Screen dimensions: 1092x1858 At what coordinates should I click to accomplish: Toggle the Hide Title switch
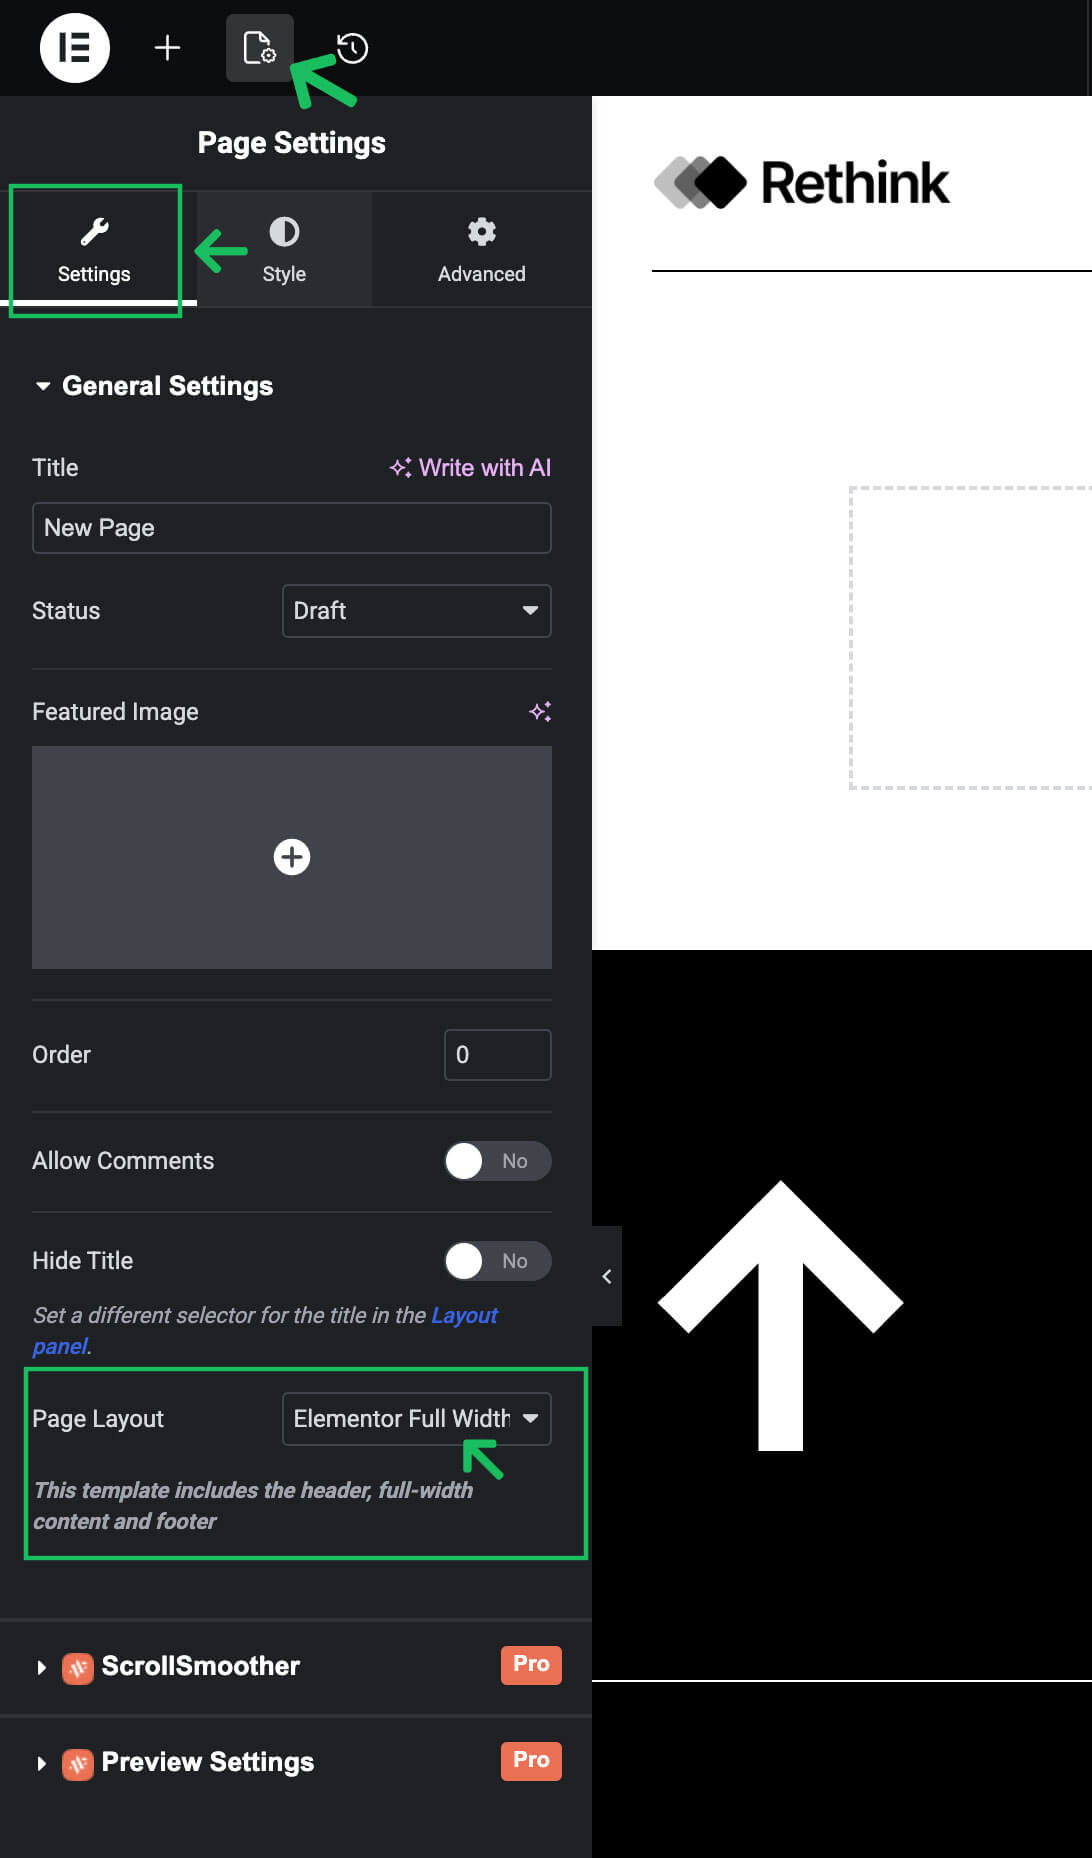click(497, 1261)
